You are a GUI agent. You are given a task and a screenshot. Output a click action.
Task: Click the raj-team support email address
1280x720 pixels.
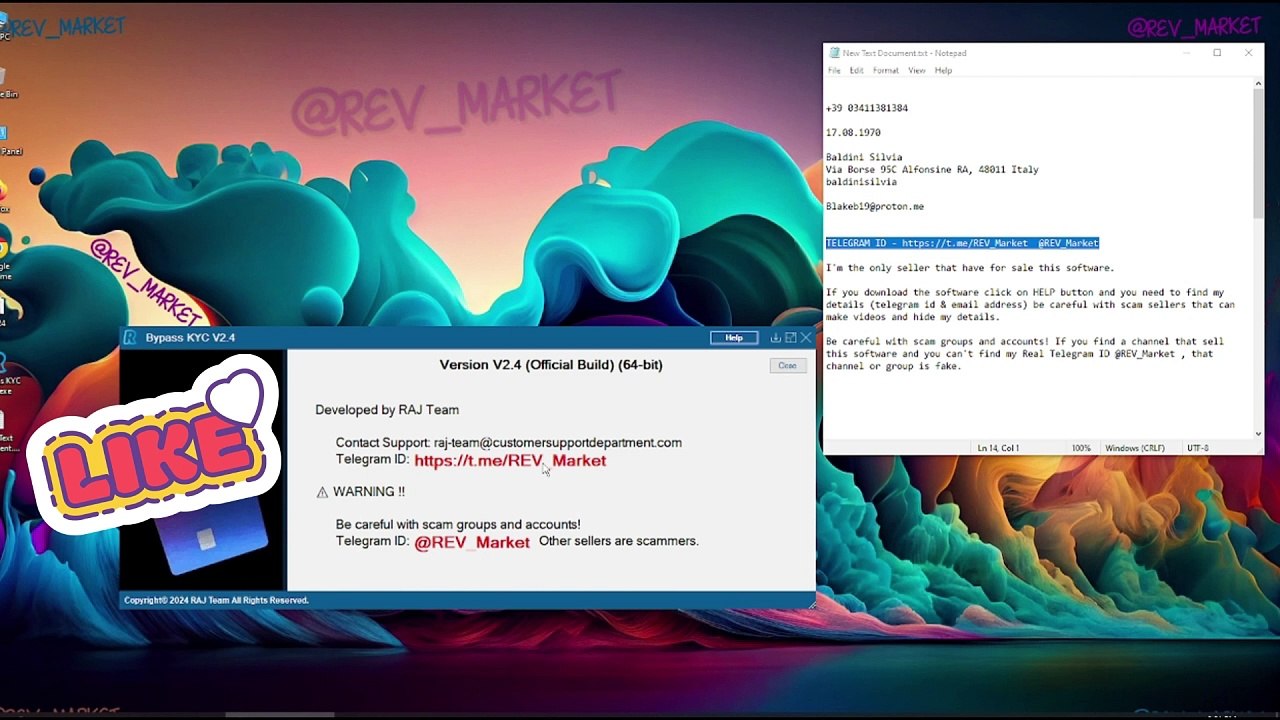point(558,442)
